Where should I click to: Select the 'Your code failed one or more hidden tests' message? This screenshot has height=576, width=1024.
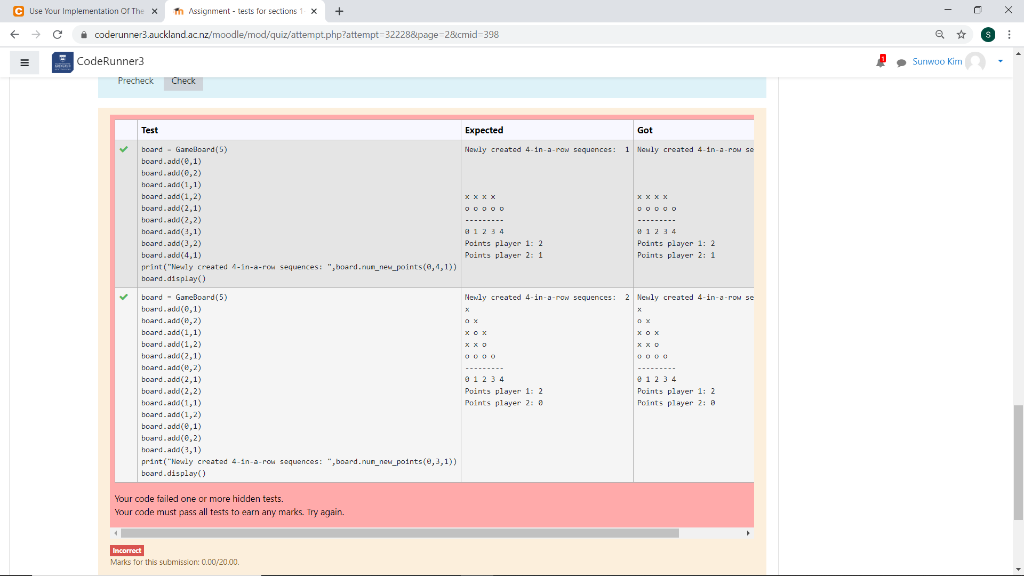click(199, 499)
